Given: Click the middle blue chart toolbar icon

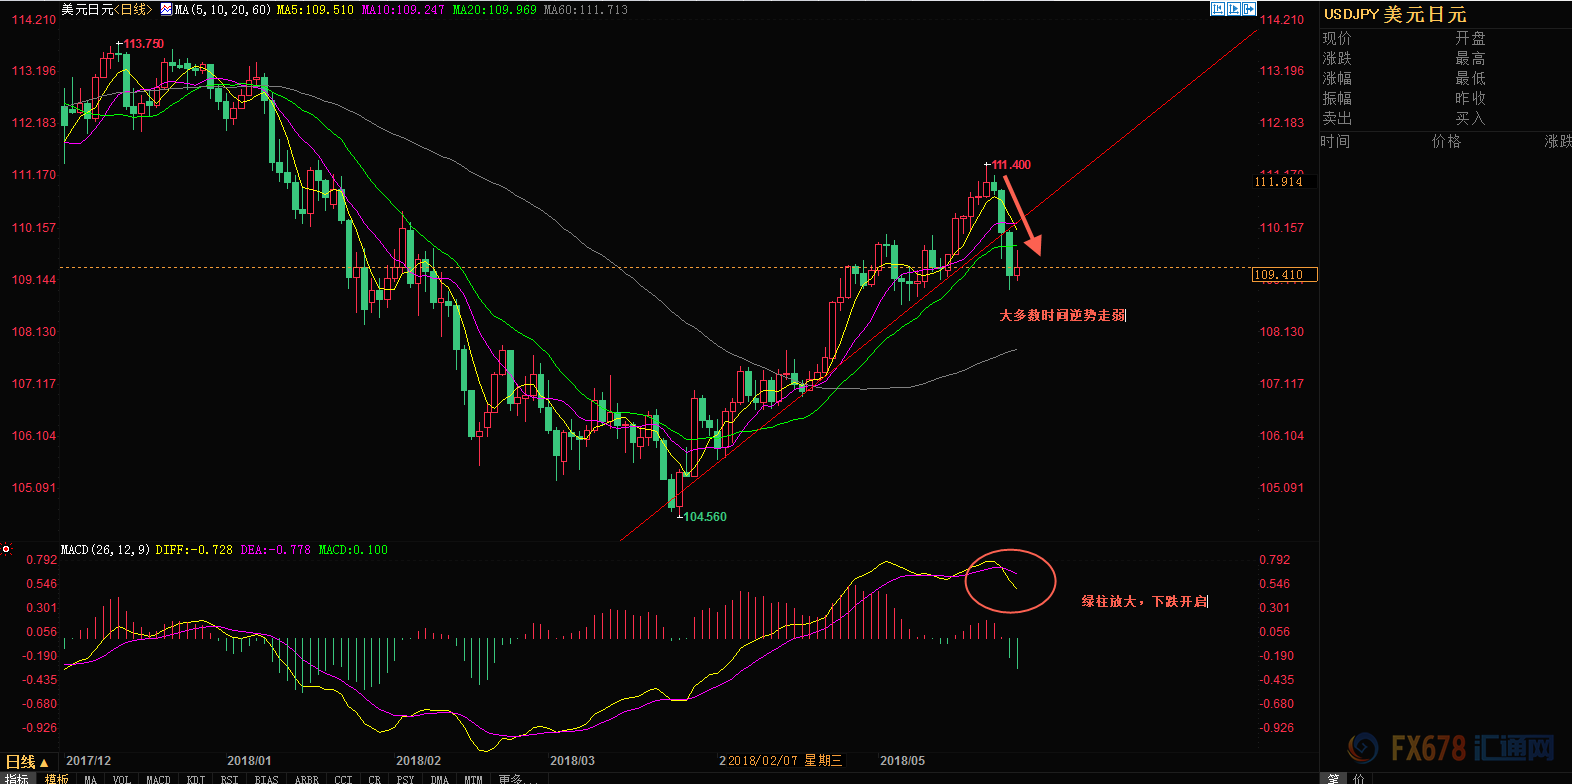Looking at the screenshot, I should click(x=1233, y=9).
